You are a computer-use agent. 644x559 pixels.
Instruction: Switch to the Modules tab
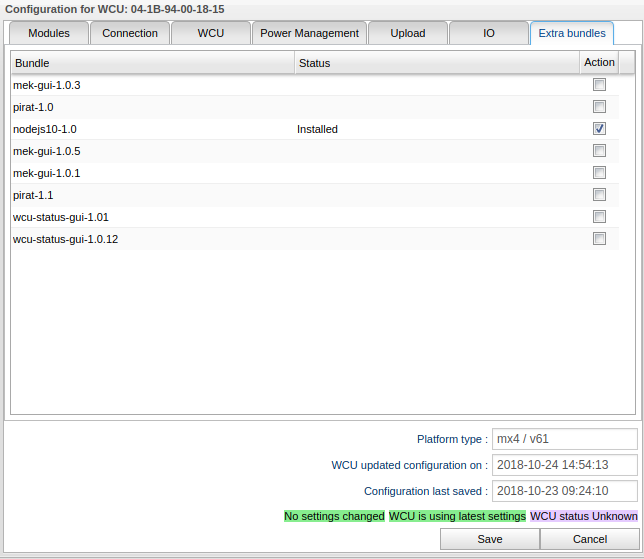pyautogui.click(x=49, y=33)
